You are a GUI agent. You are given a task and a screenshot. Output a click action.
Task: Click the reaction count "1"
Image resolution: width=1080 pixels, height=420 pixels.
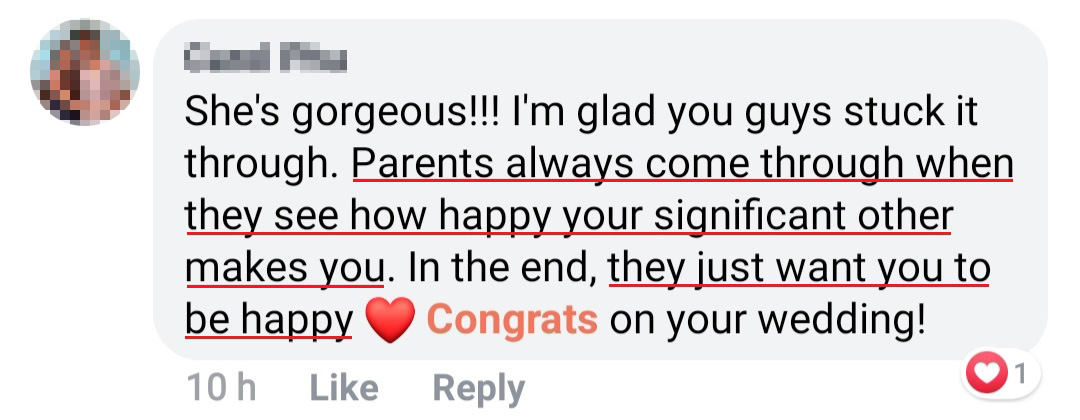point(1020,376)
